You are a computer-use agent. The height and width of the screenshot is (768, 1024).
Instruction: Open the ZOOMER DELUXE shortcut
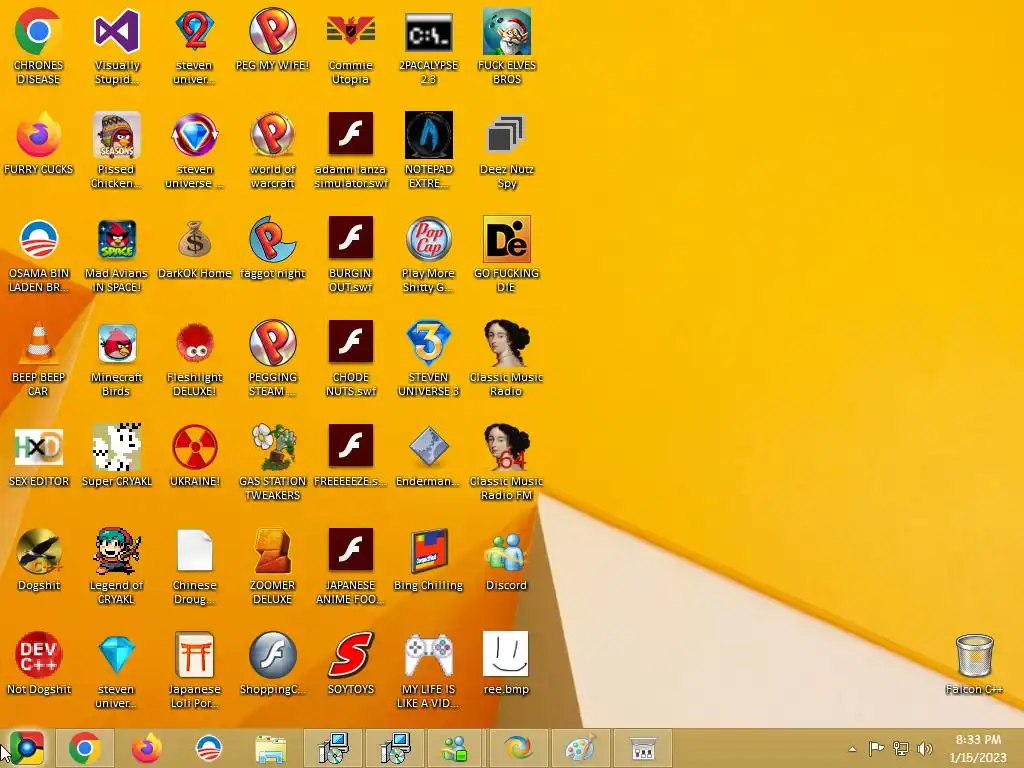272,551
